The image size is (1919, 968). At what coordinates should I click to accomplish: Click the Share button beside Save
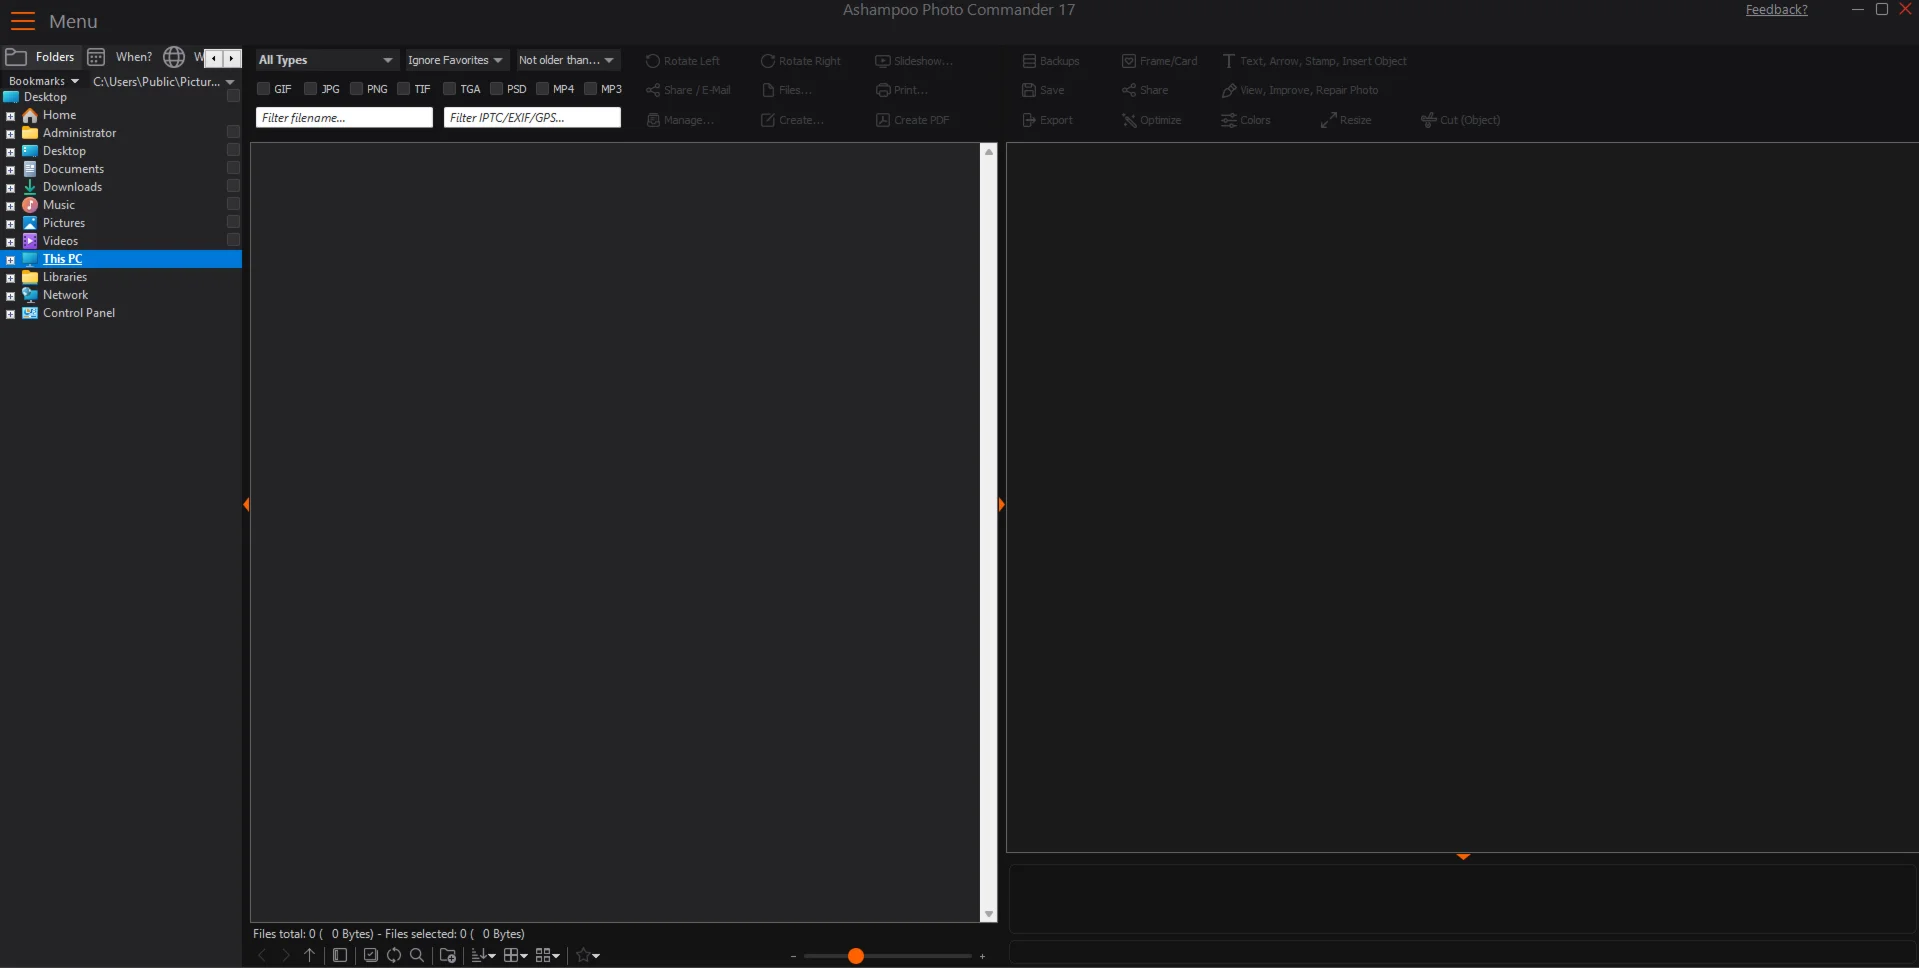pyautogui.click(x=1145, y=90)
